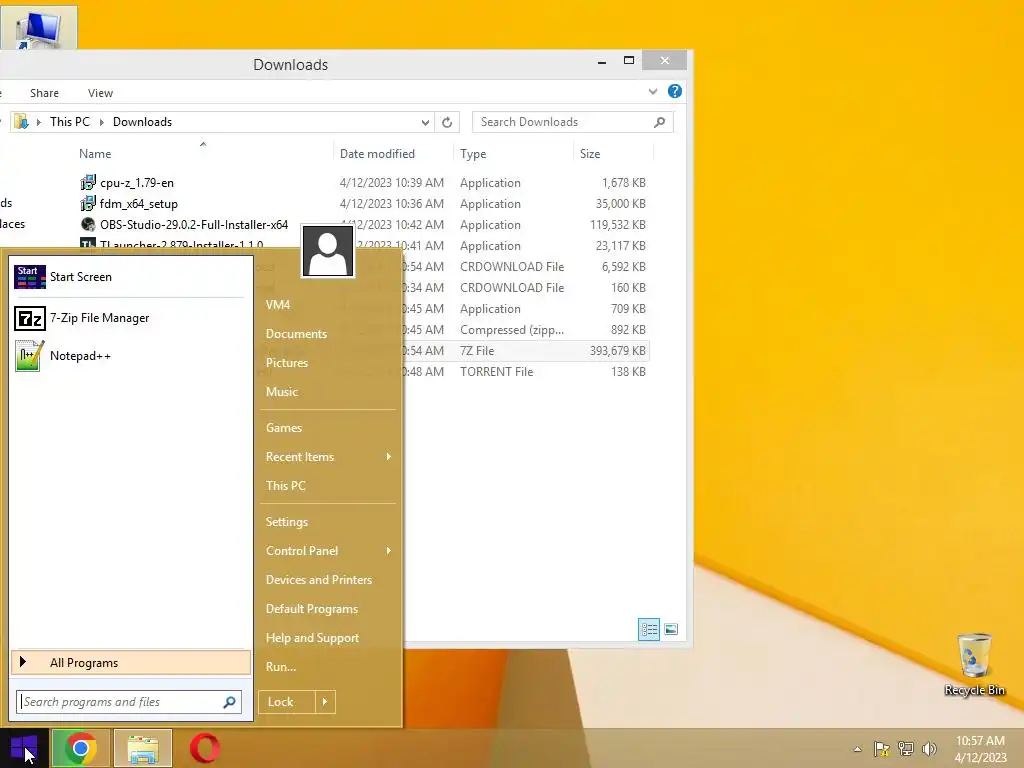Select the Compressed (zipp... 892 KB row
Viewport: 1024px width, 768px height.
tap(526, 330)
